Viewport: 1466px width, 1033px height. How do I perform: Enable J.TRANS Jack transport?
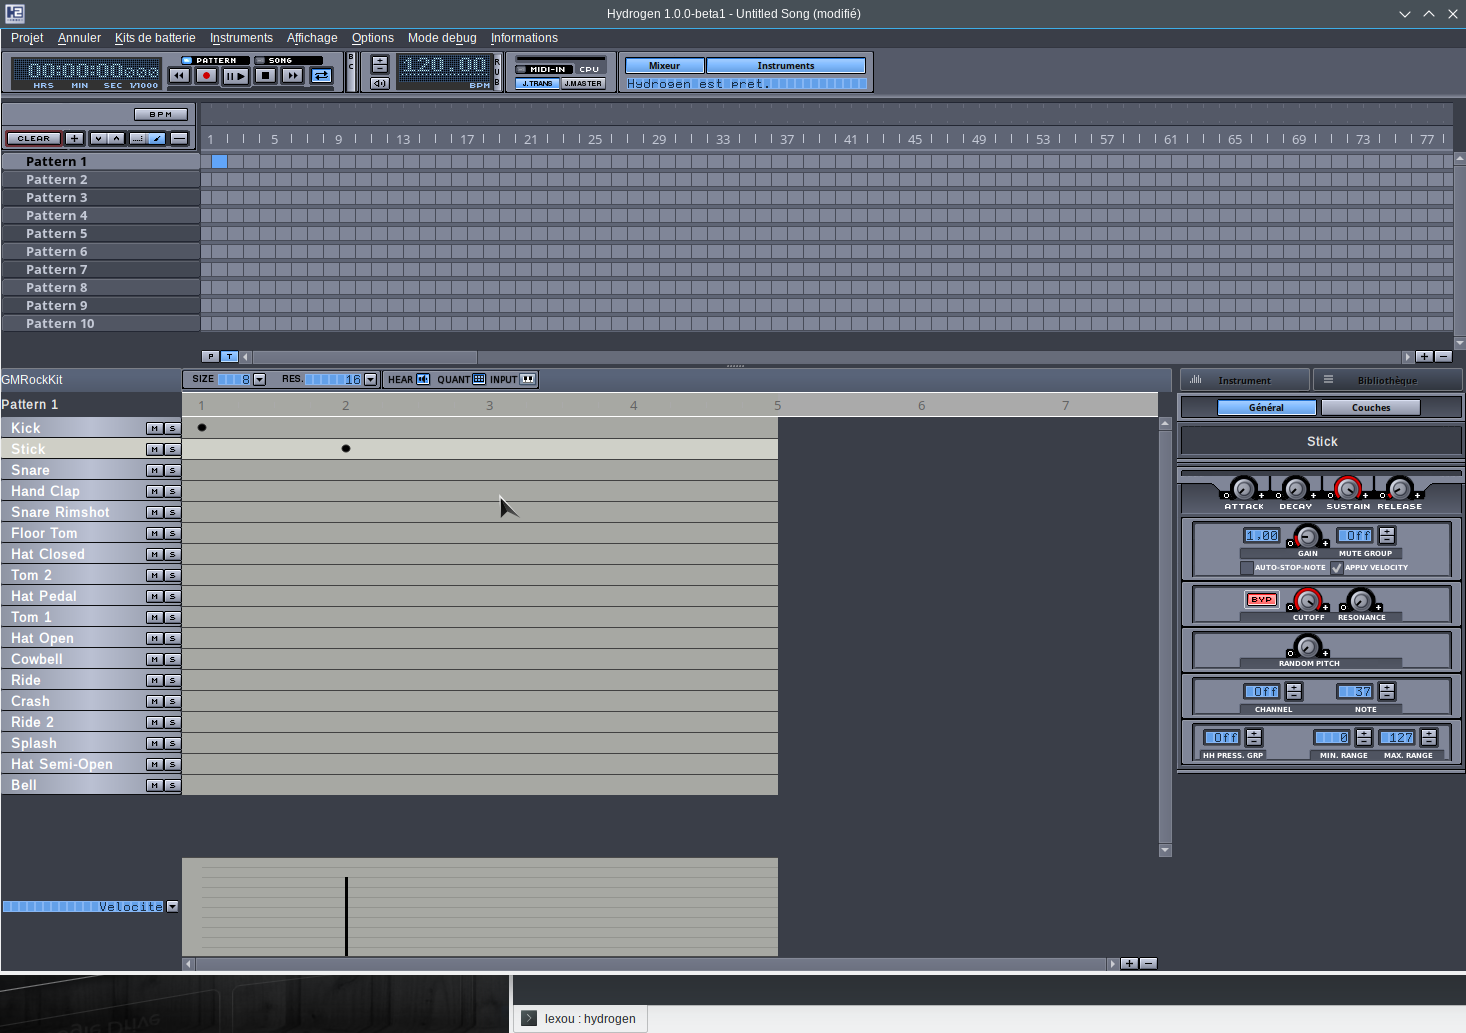pyautogui.click(x=538, y=84)
